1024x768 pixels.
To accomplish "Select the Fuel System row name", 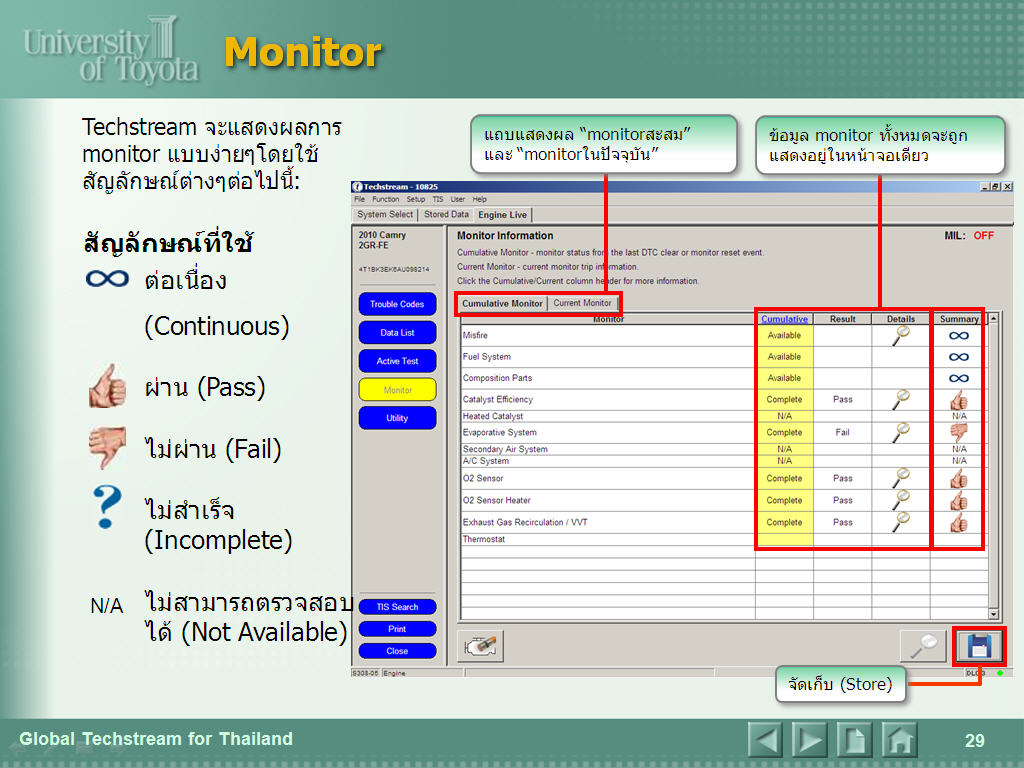I will 487,357.
